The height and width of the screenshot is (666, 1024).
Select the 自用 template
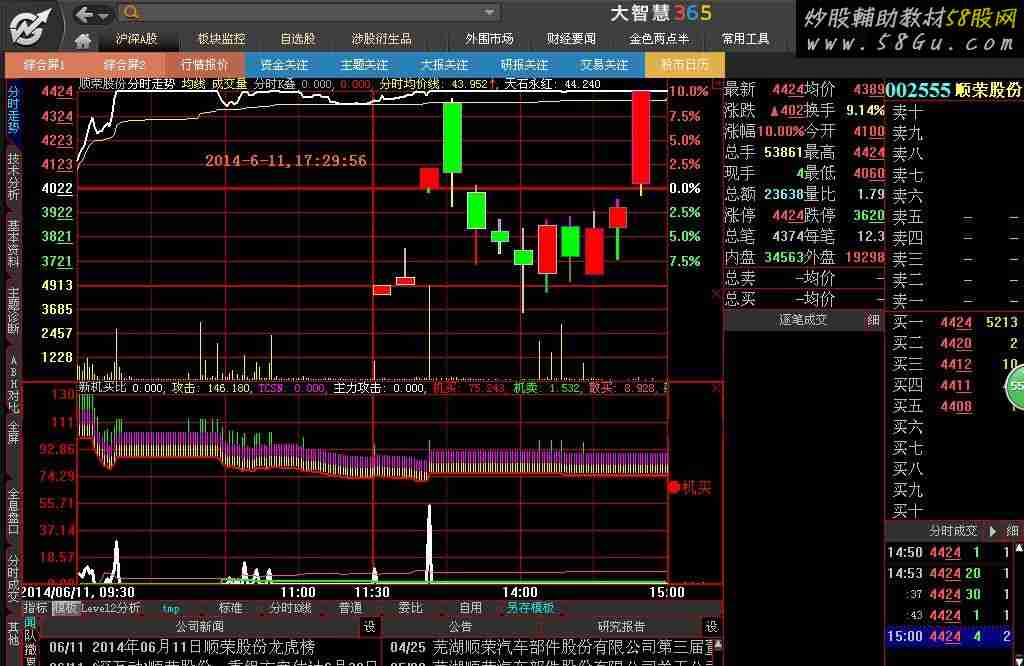pos(470,608)
